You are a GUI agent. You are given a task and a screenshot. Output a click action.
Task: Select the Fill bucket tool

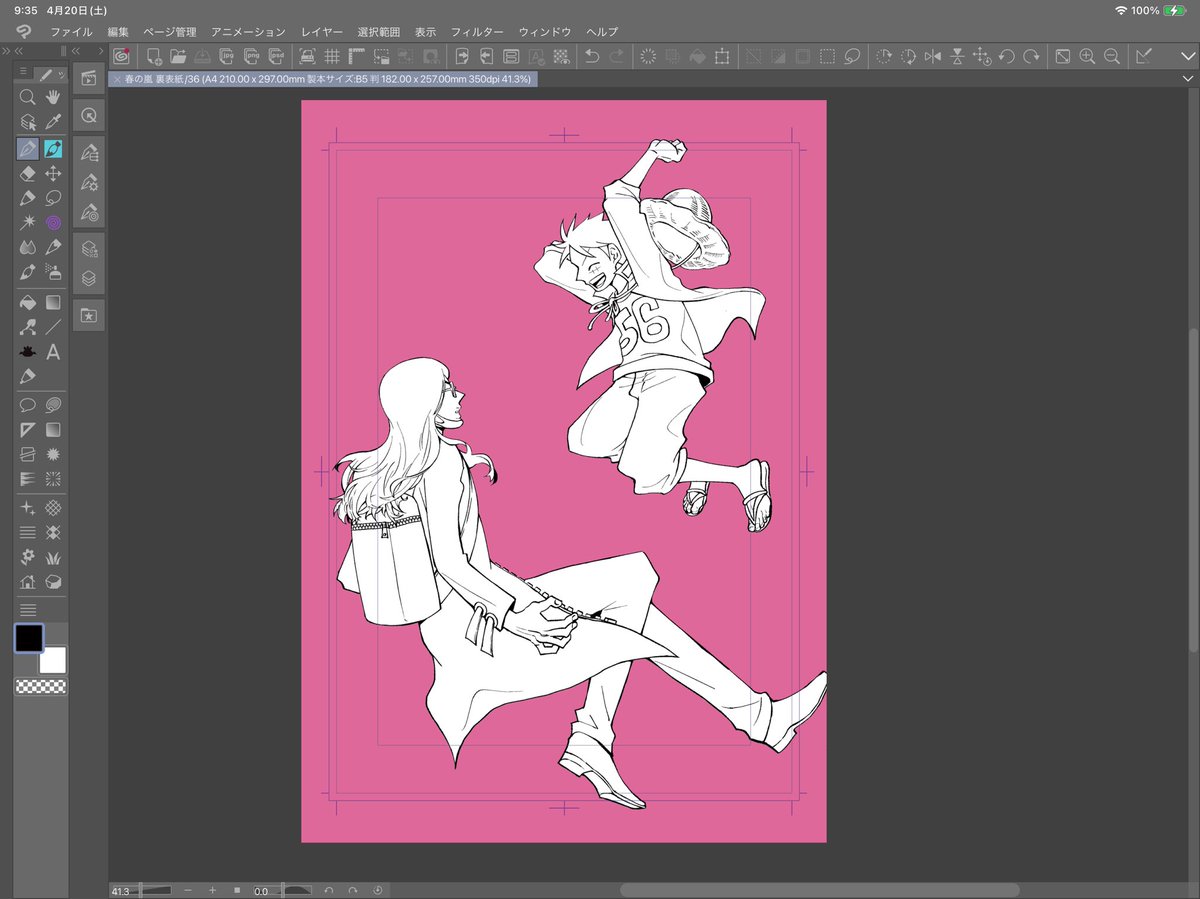pyautogui.click(x=28, y=301)
